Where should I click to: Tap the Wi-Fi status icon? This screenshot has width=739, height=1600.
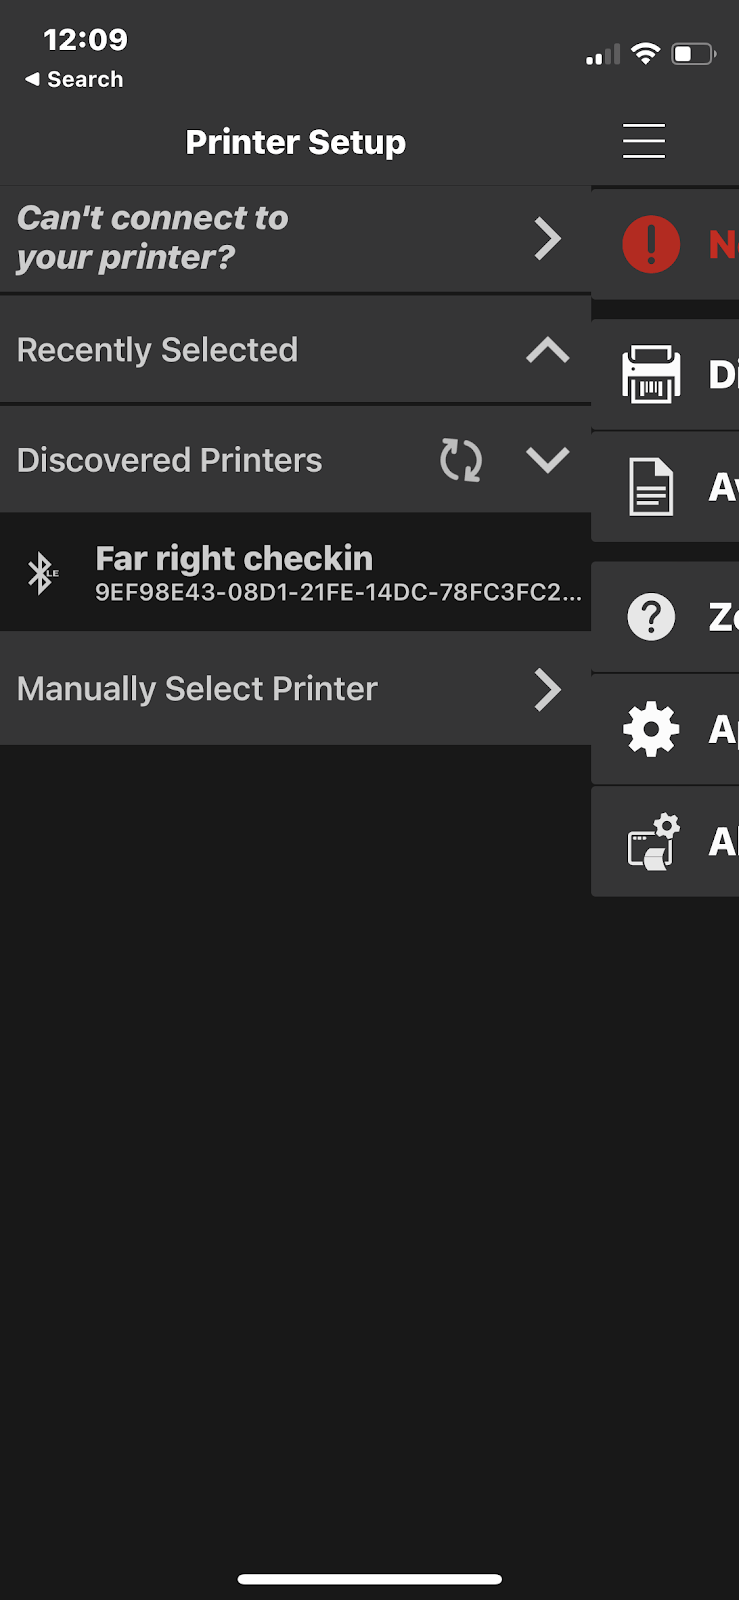(x=646, y=53)
